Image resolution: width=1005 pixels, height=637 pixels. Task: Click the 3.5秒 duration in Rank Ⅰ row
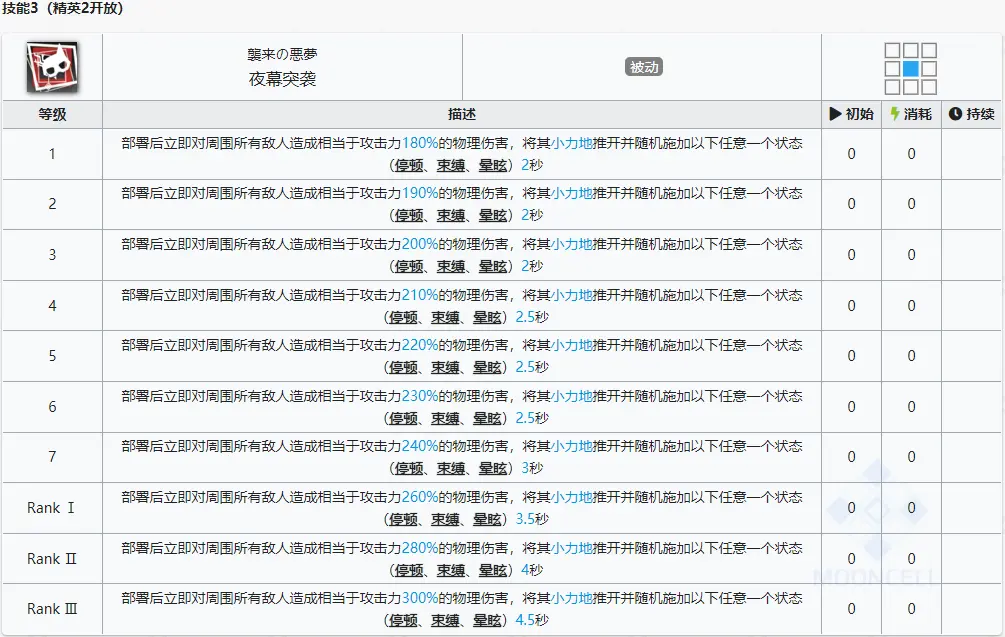532,518
